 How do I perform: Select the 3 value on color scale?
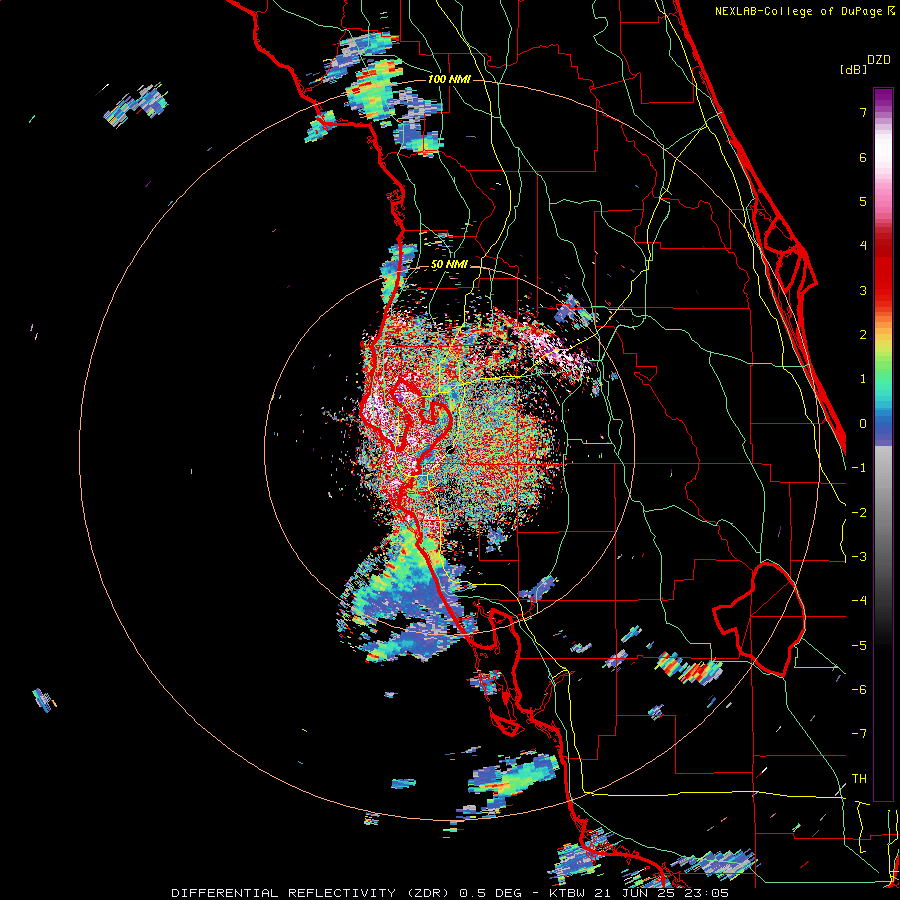[863, 290]
